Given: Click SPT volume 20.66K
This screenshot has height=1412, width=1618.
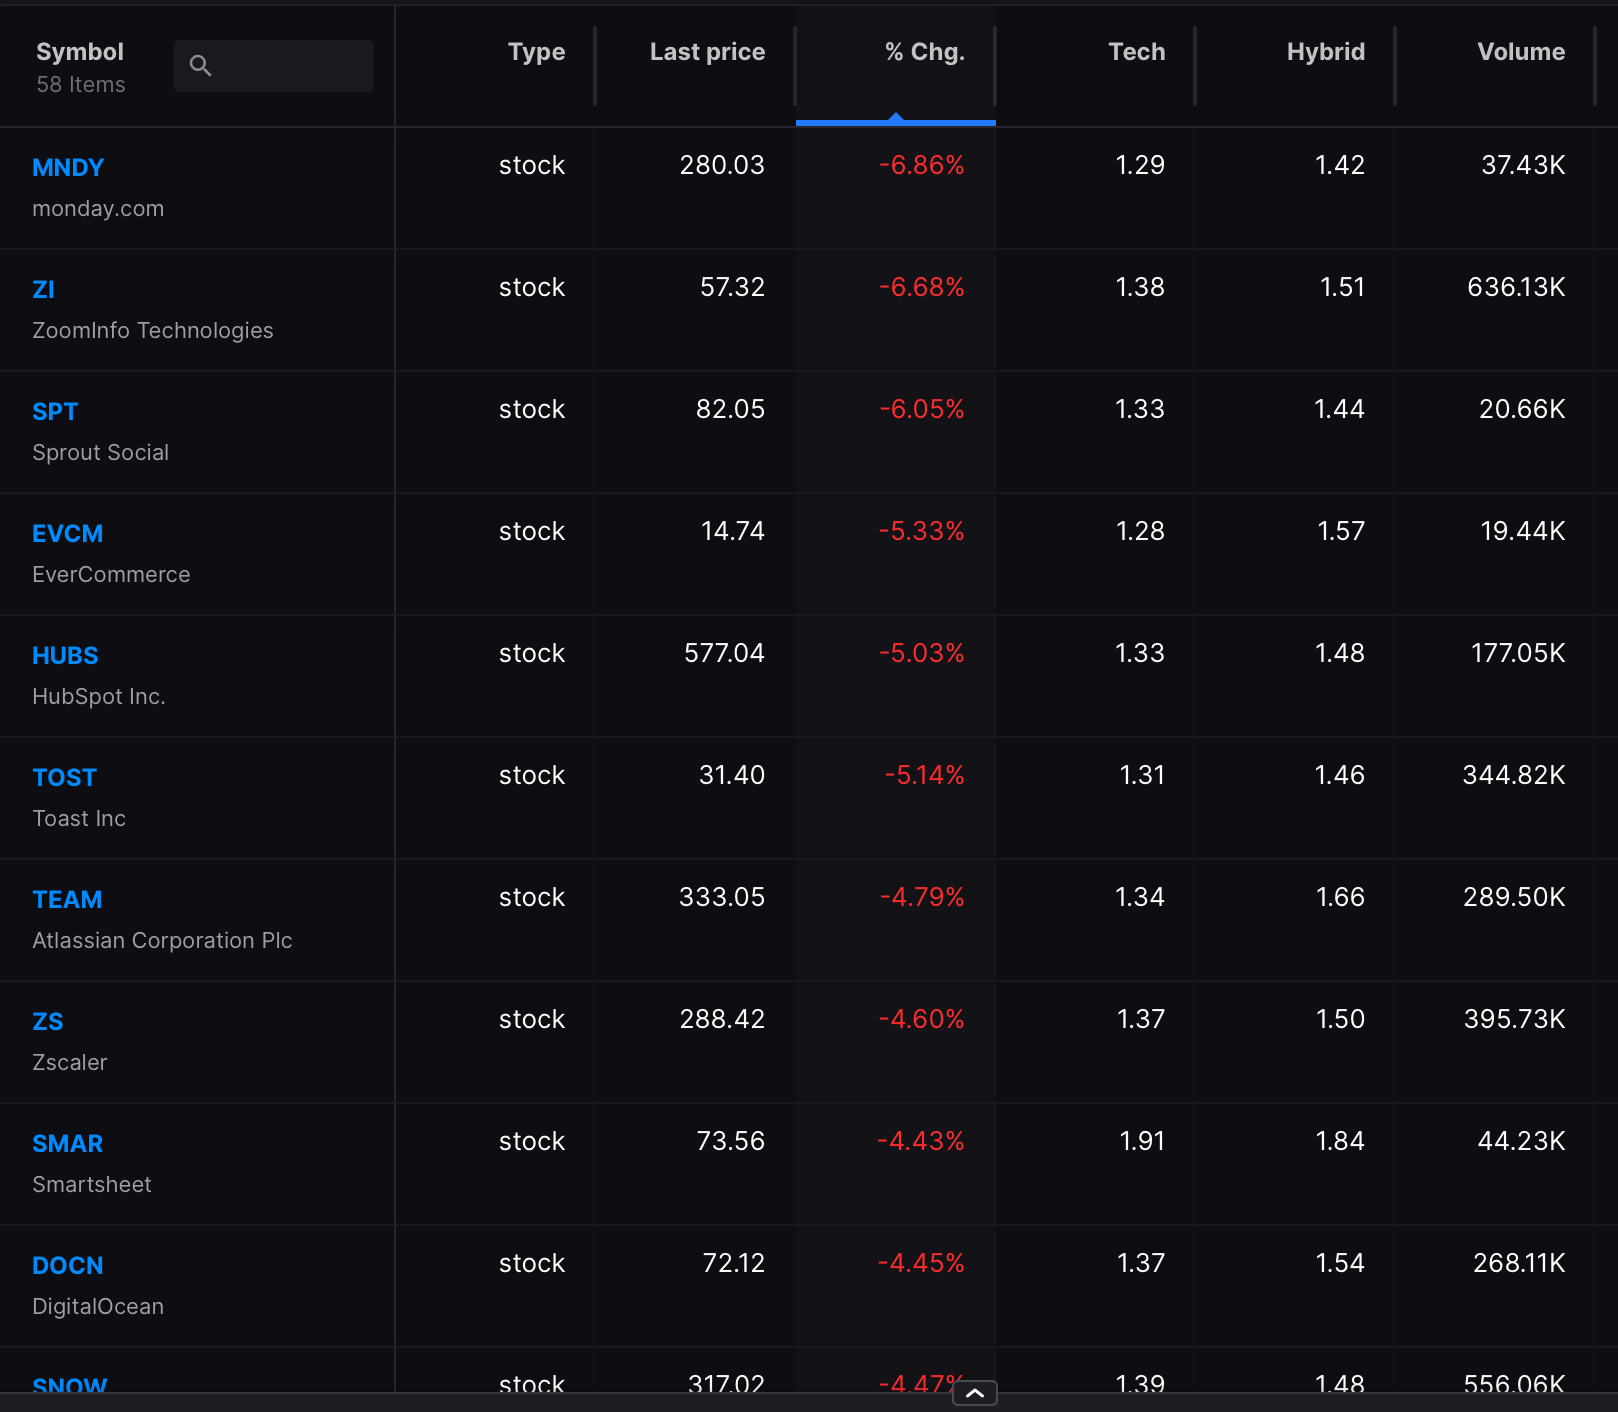Looking at the screenshot, I should coord(1522,409).
